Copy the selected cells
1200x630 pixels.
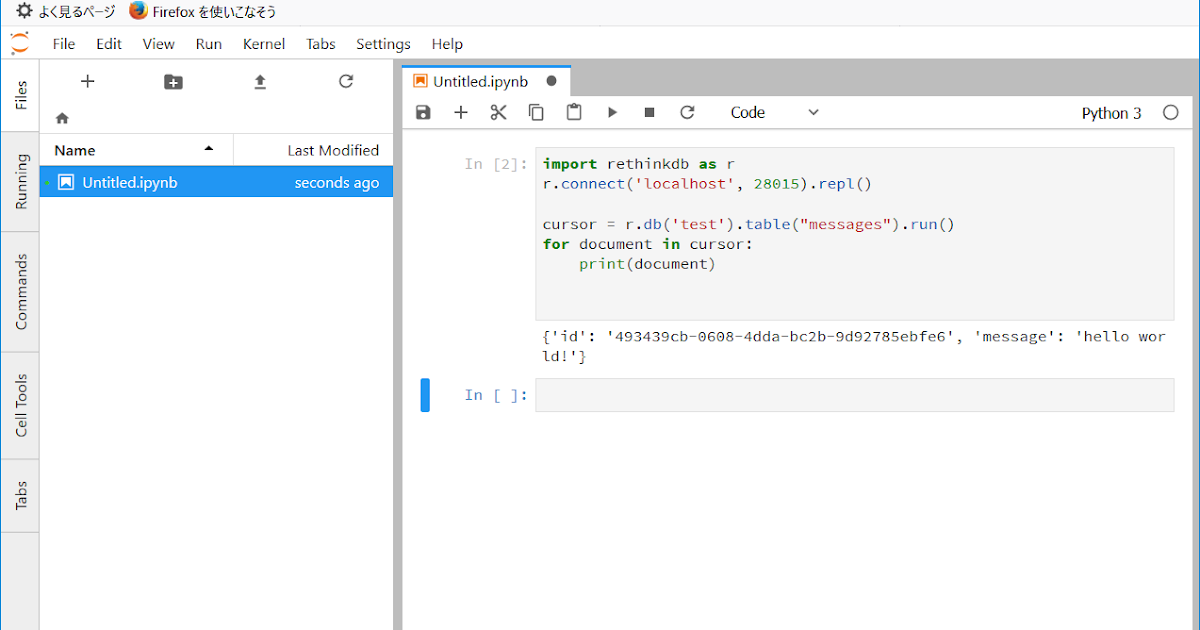[x=536, y=112]
